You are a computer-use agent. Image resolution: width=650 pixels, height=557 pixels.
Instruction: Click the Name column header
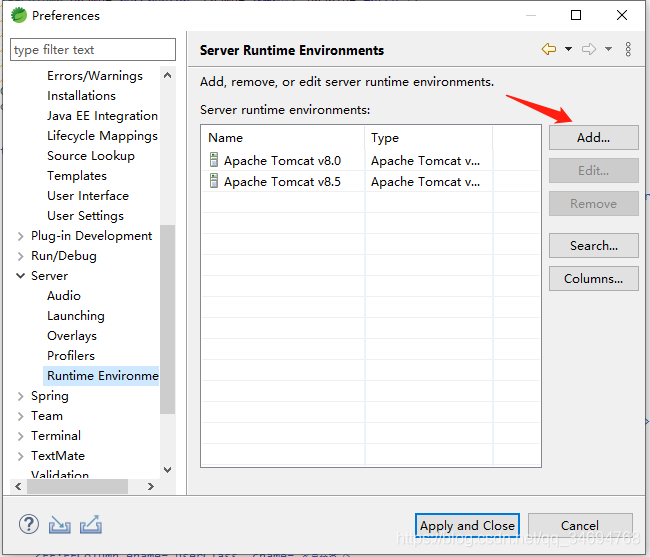[283, 138]
